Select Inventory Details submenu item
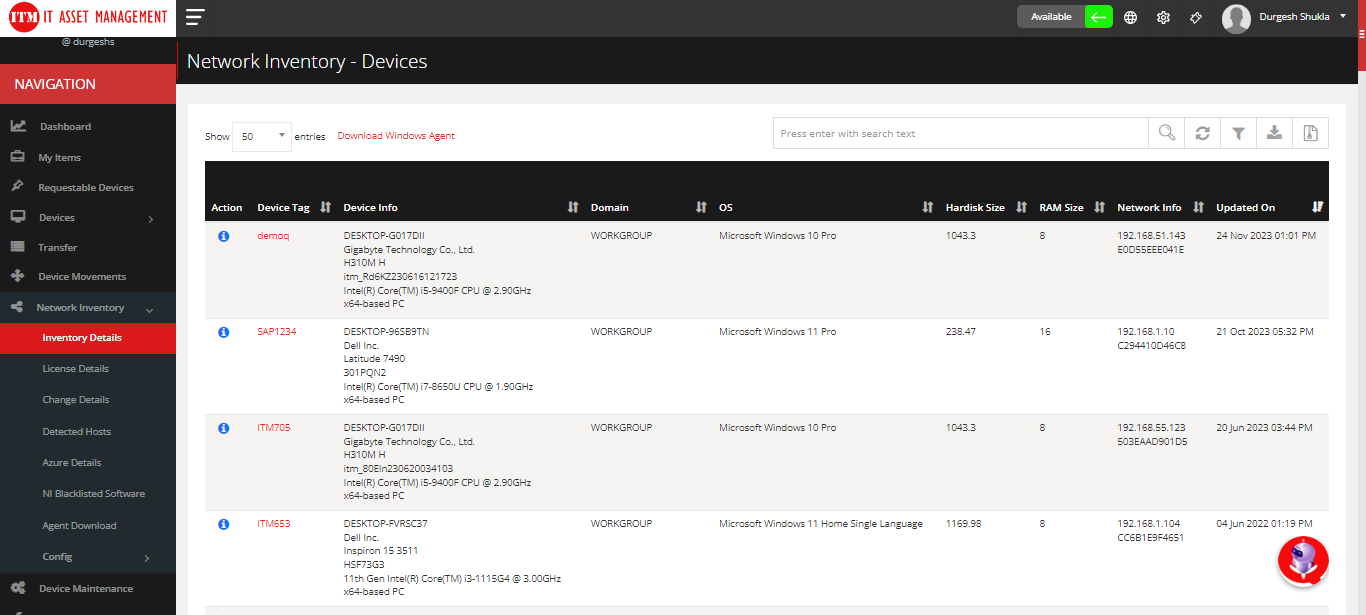Screen dimensions: 1366x615 pos(88,338)
